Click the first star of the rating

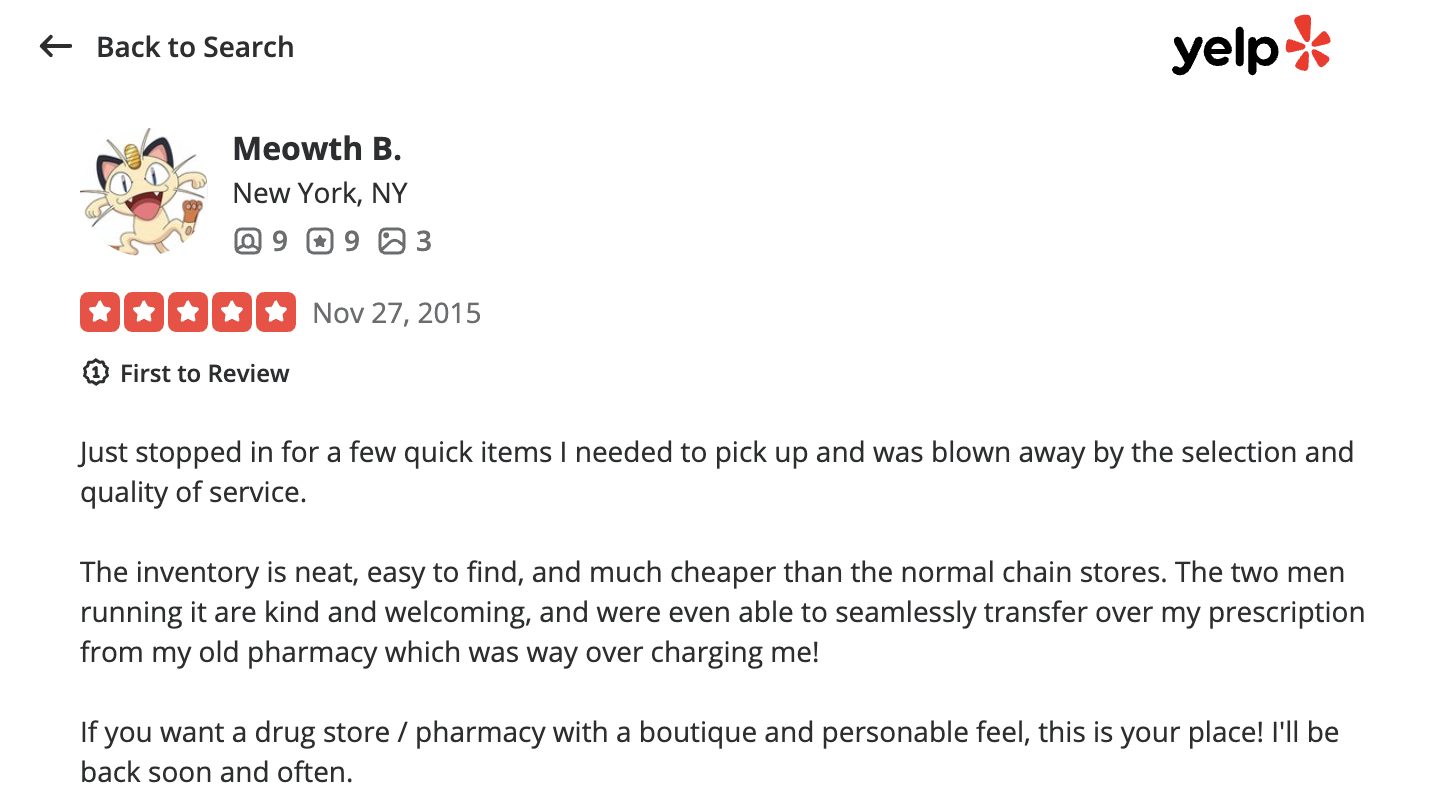click(100, 312)
